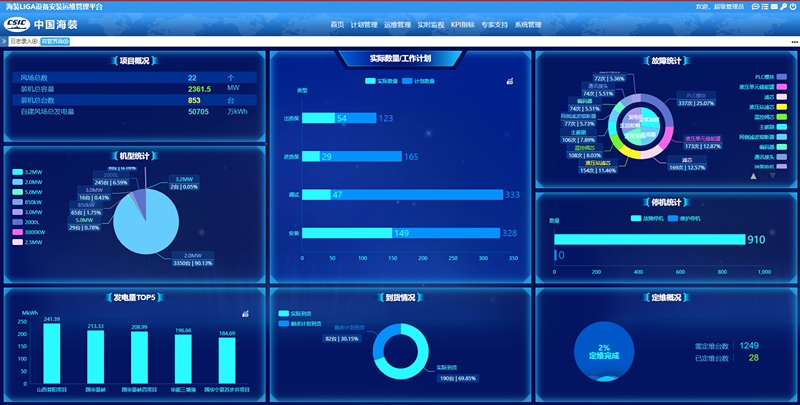
Task: Select the actual-quantity bar labeled 149
Action: pos(347,233)
